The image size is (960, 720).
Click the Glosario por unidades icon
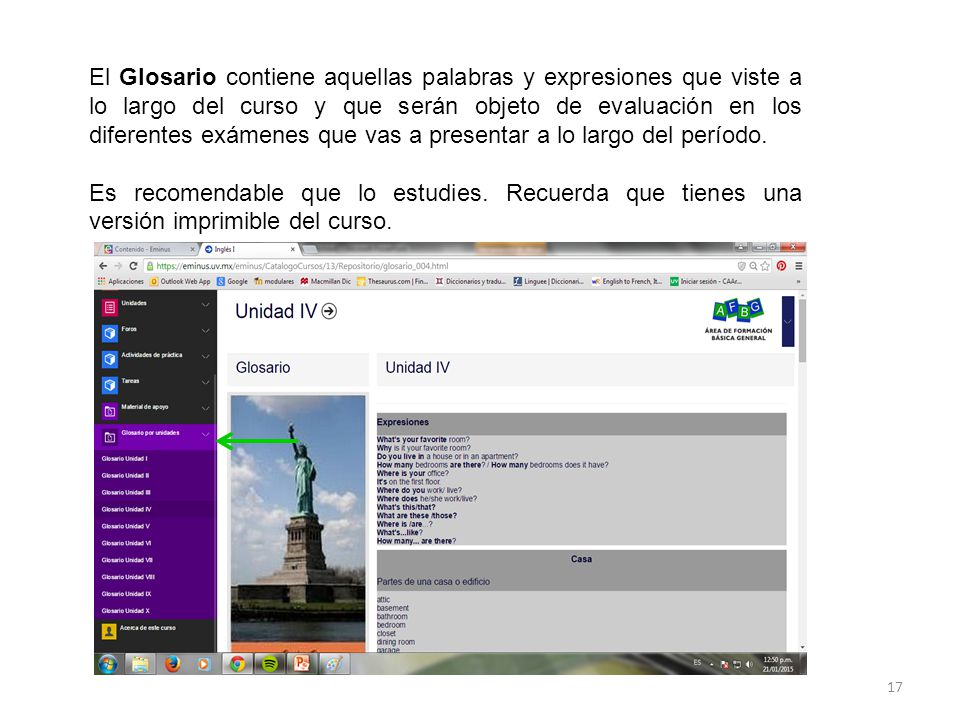(x=110, y=437)
